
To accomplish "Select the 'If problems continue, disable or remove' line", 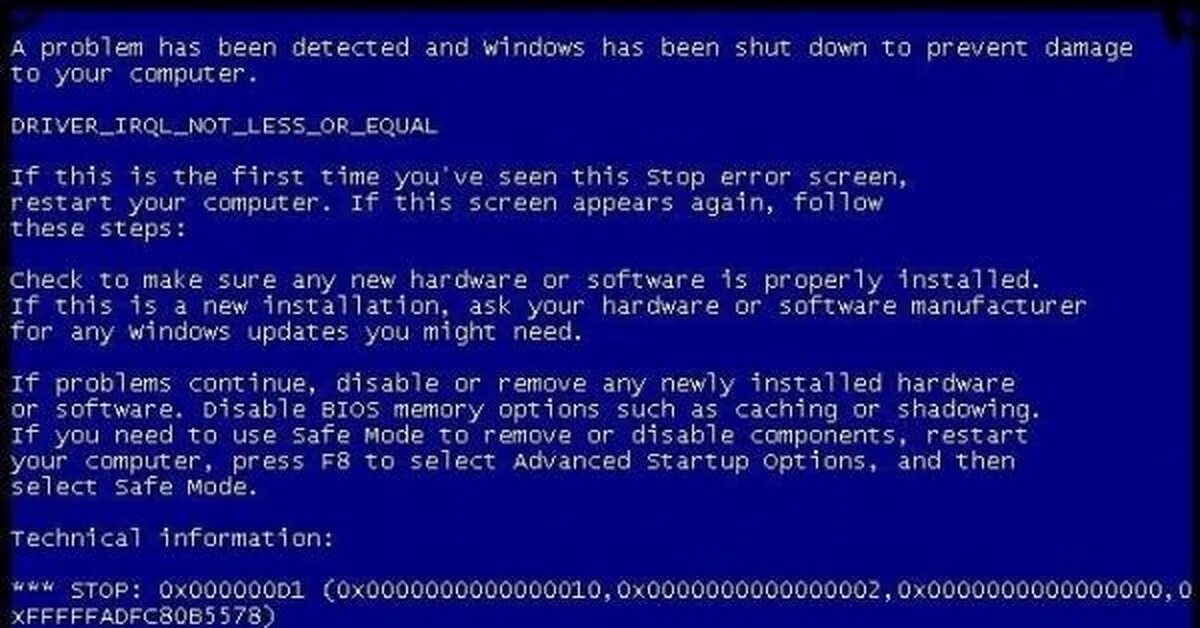I will tap(513, 384).
